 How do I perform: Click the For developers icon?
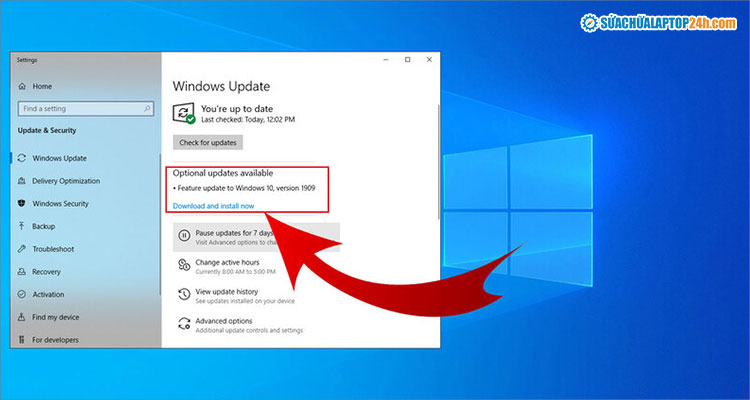22,340
